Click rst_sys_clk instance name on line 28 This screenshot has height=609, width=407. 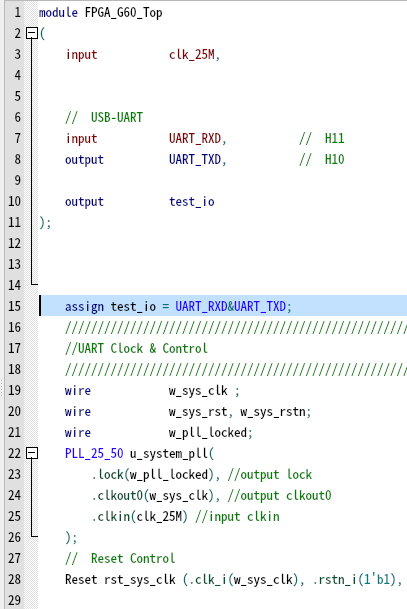click(140, 579)
